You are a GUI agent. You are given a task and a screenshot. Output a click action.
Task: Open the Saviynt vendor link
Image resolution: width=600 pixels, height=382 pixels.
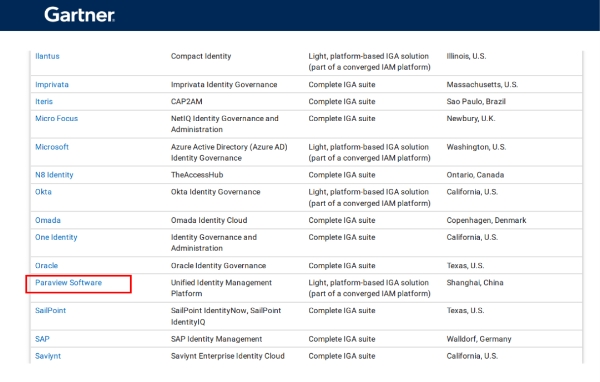click(48, 356)
